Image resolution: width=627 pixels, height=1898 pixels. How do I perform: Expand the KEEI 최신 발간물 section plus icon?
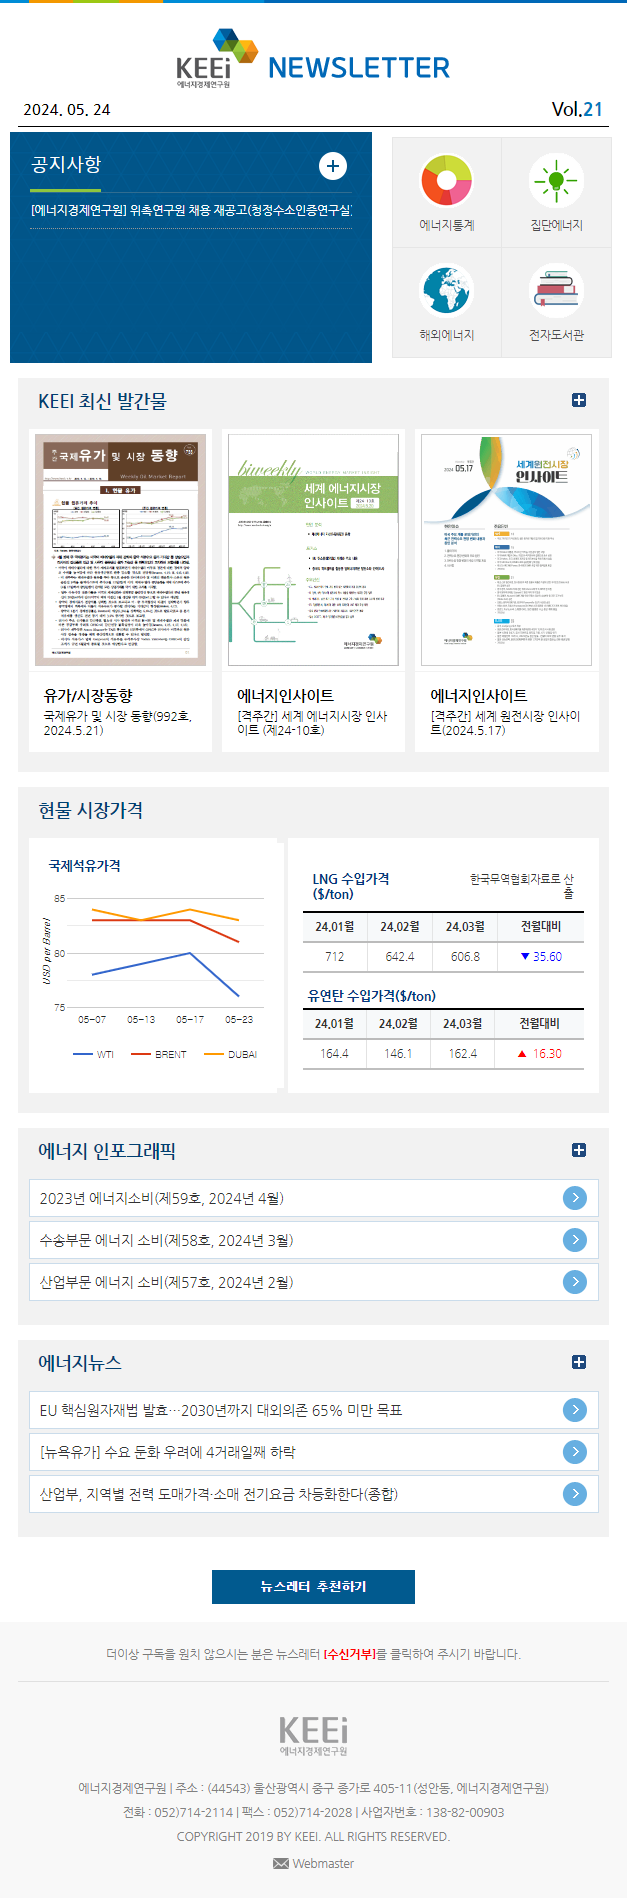579,400
